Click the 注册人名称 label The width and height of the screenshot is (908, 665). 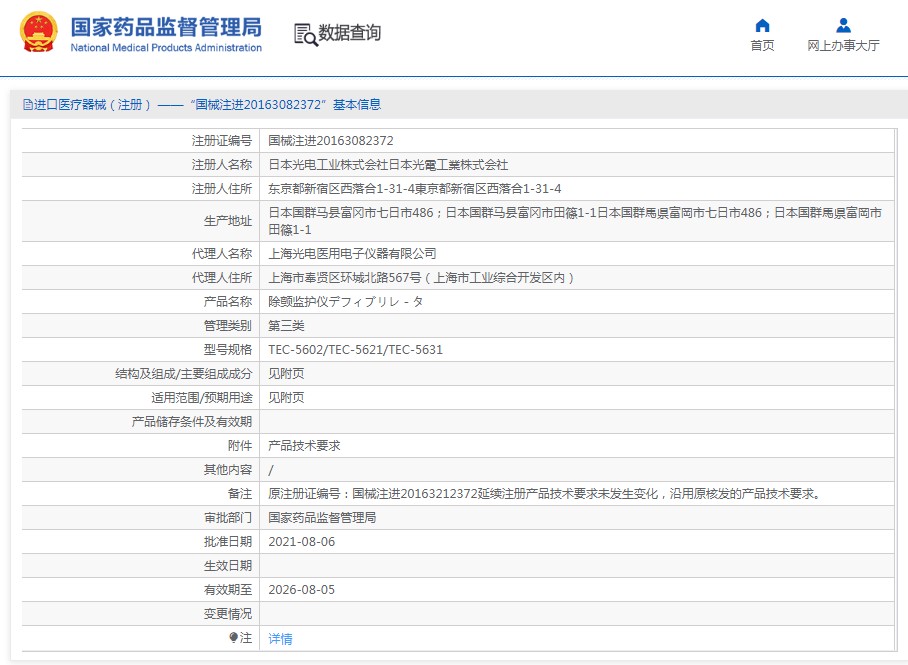pos(222,165)
